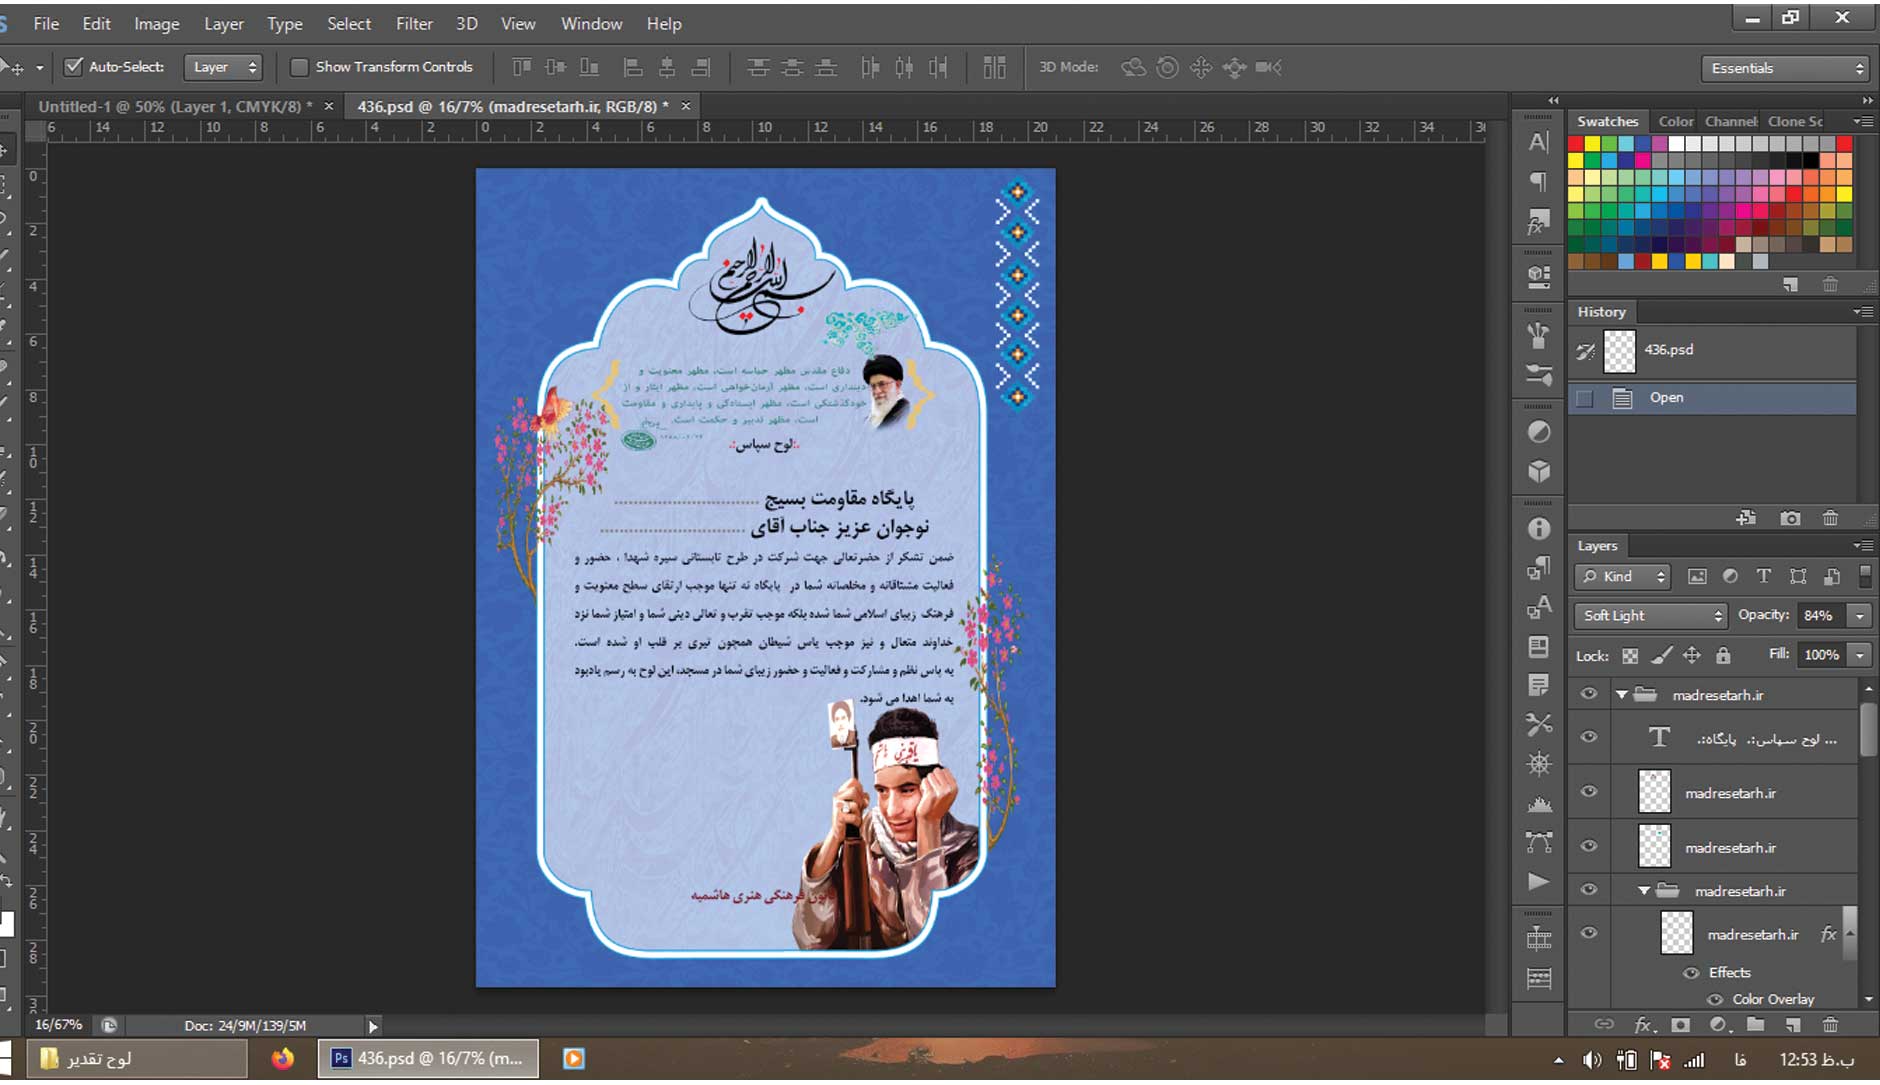The width and height of the screenshot is (1880, 1085).
Task: Open the Auto-Select Layer dropdown
Action: (223, 67)
